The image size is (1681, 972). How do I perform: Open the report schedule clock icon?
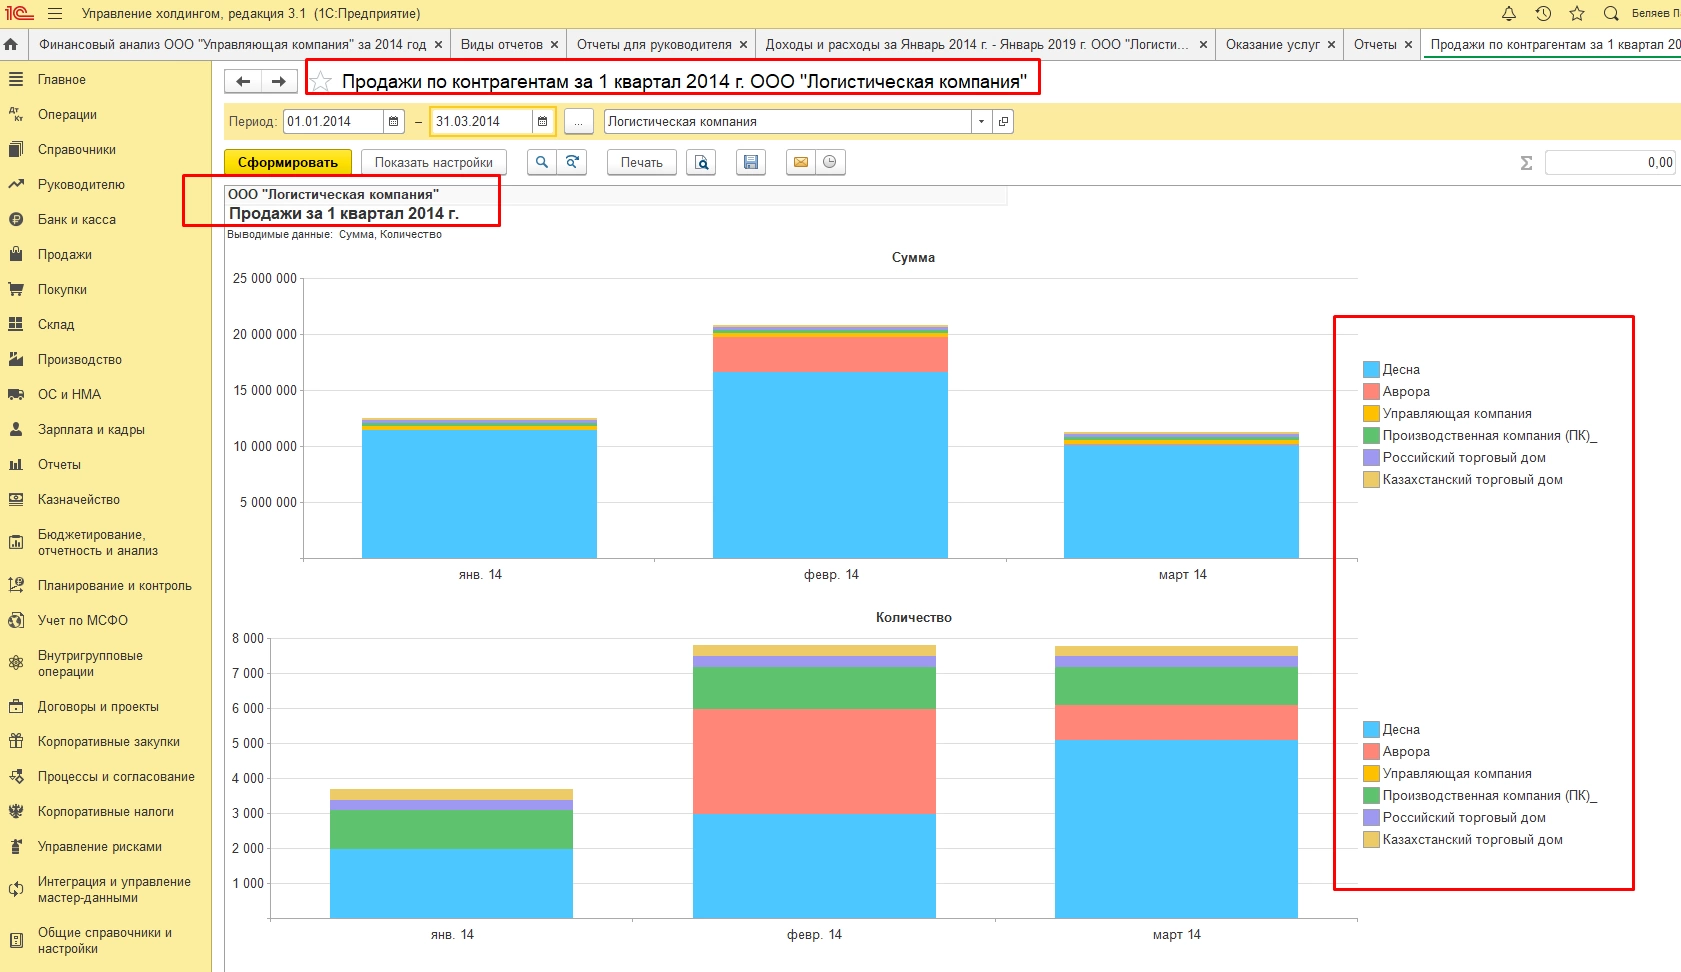(830, 162)
